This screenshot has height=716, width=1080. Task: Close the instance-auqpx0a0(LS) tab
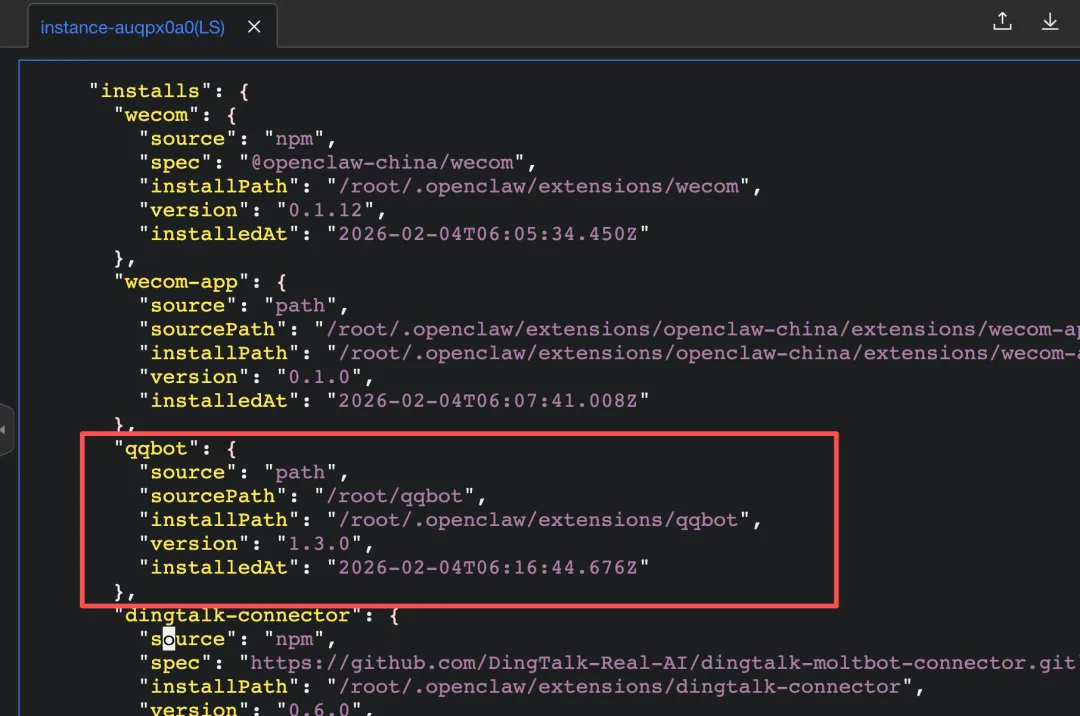[254, 27]
